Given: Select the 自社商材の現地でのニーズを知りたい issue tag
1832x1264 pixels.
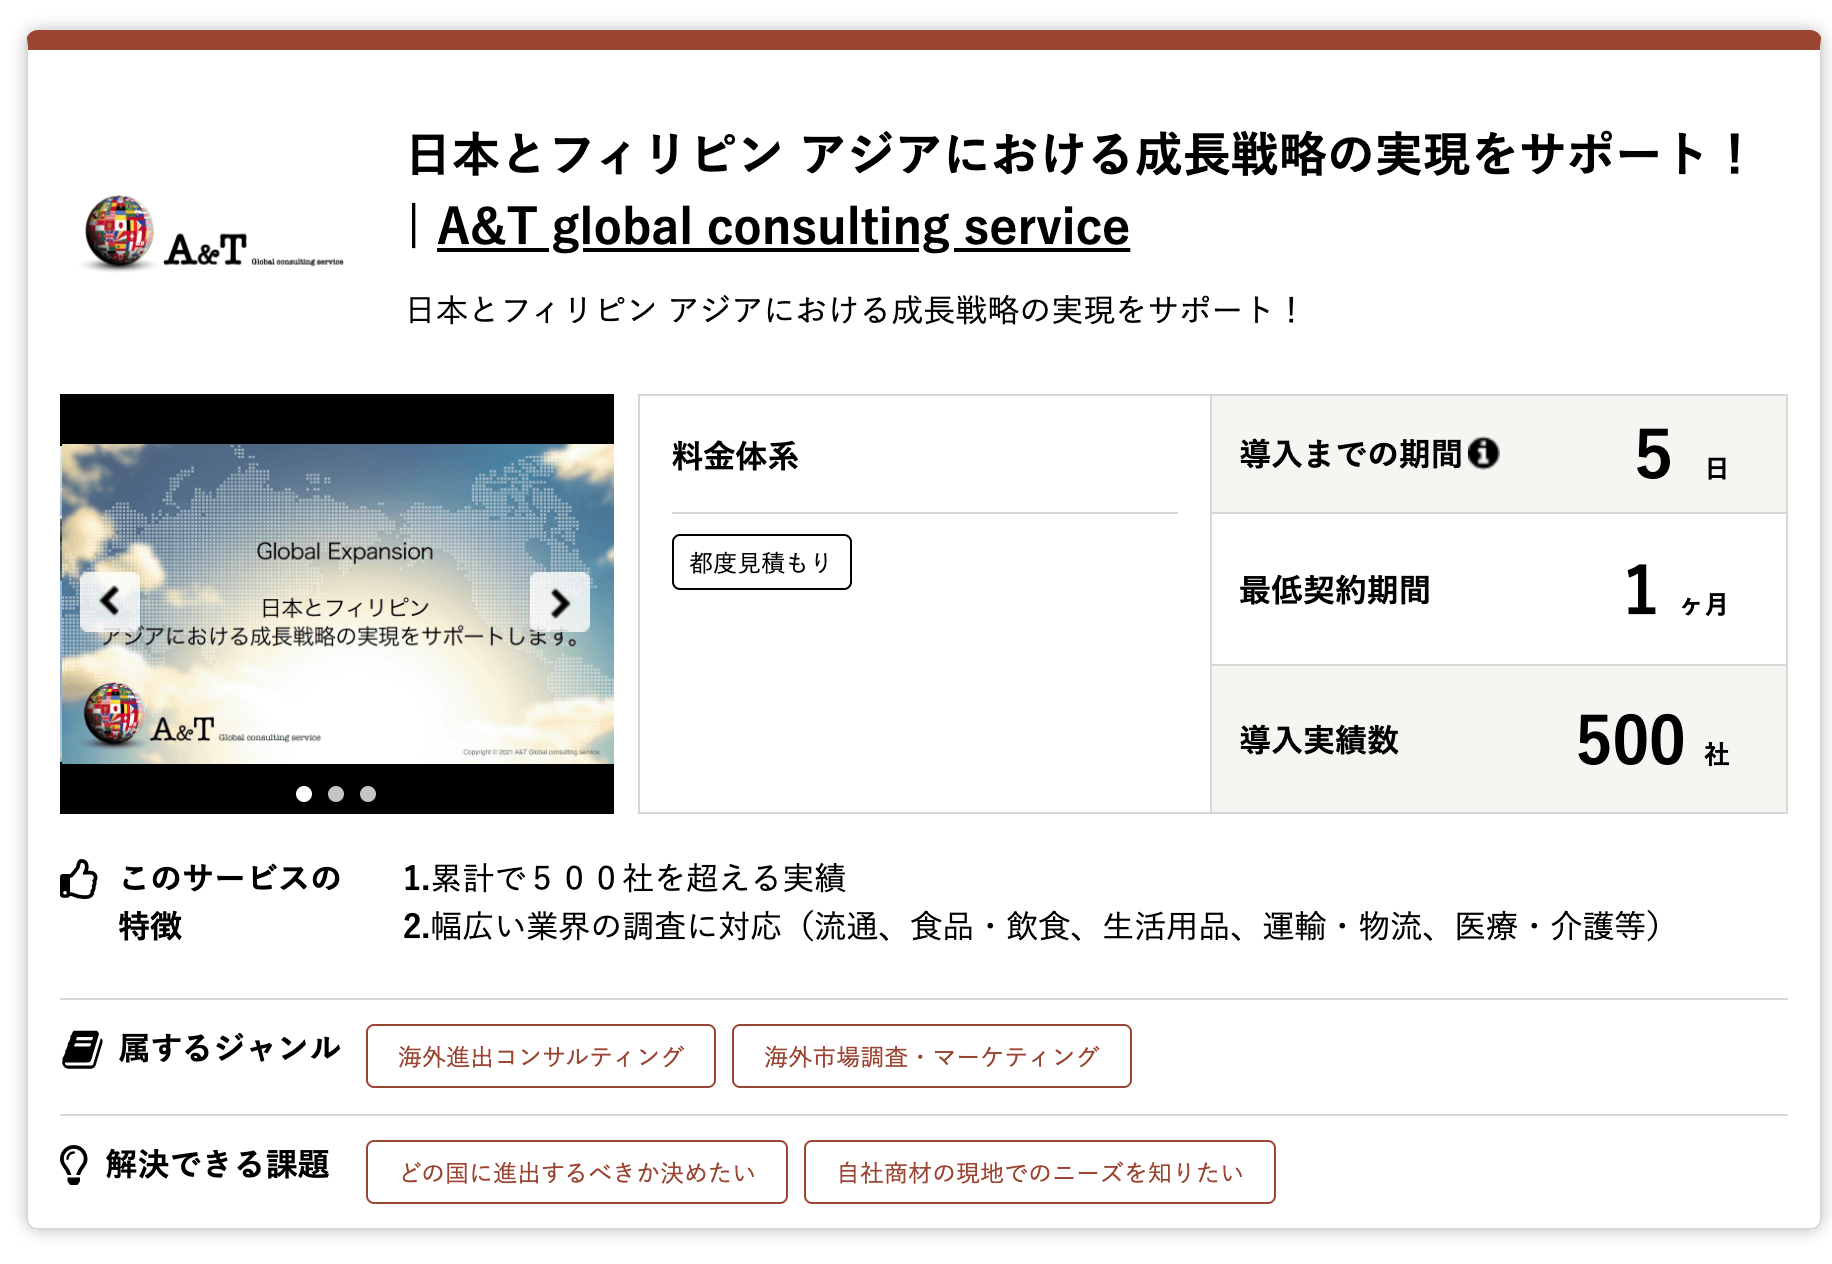Looking at the screenshot, I should [1040, 1172].
